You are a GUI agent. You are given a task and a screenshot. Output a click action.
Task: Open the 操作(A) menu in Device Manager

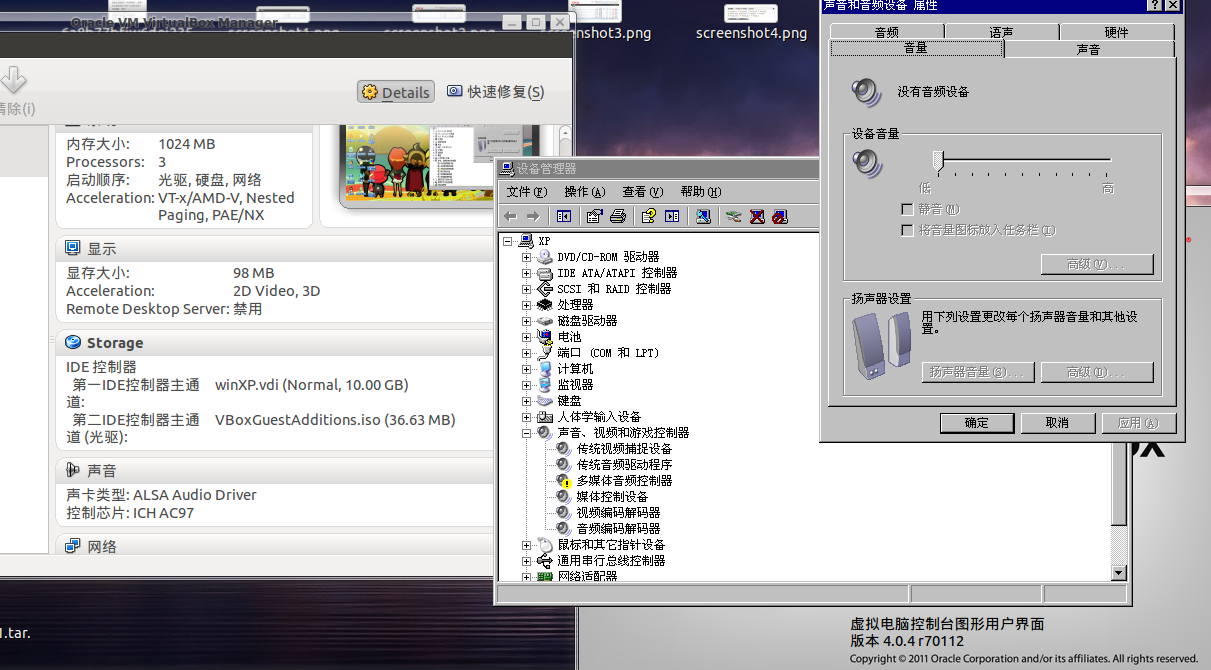pos(585,192)
